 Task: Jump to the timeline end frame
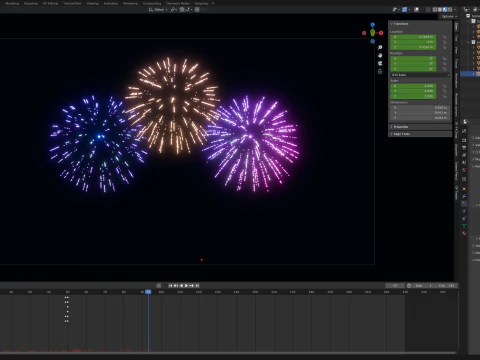click(197, 286)
